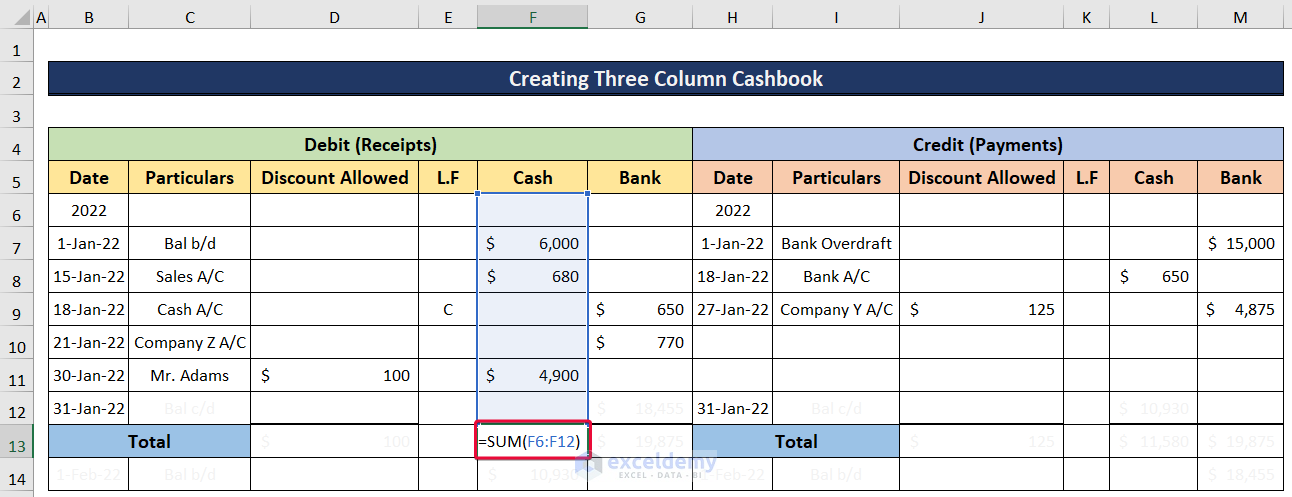Click the credit side 'Particulars' header
Image resolution: width=1292 pixels, height=497 pixels.
coord(836,177)
